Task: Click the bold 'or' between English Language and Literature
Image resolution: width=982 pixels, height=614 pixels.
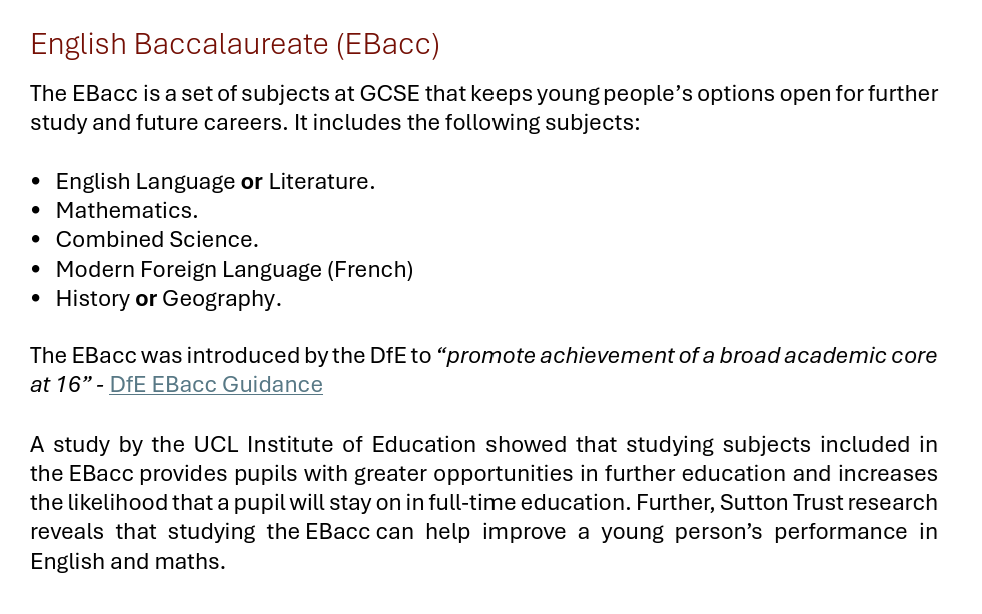Action: [x=252, y=182]
